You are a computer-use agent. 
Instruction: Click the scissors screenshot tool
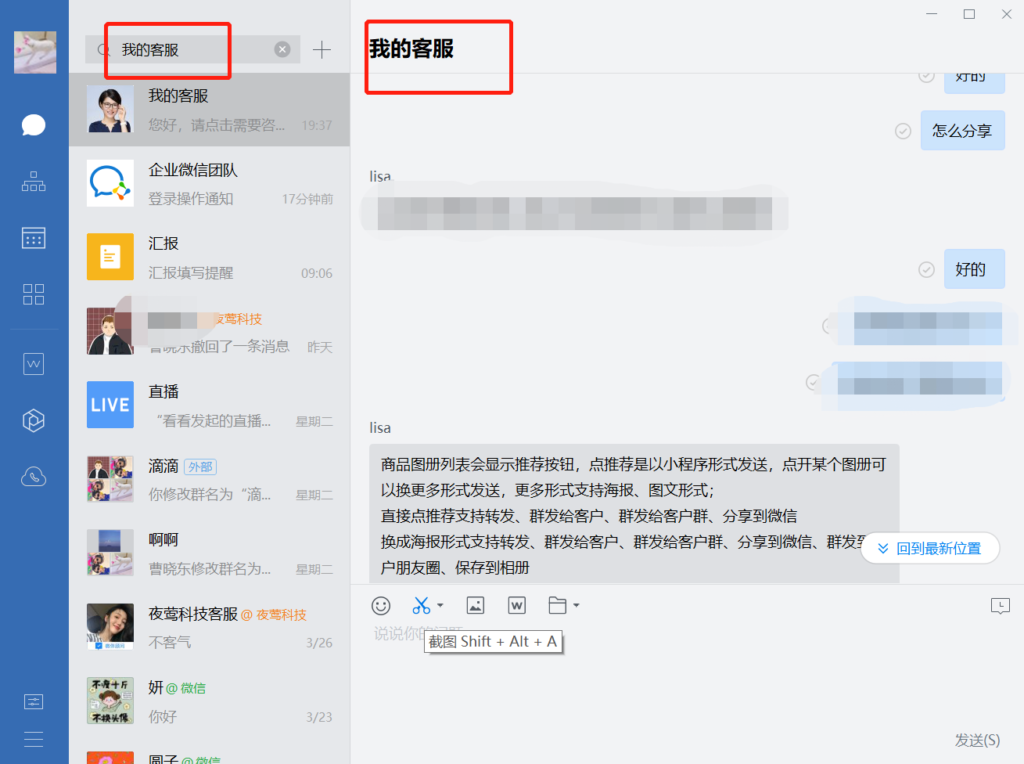(421, 606)
